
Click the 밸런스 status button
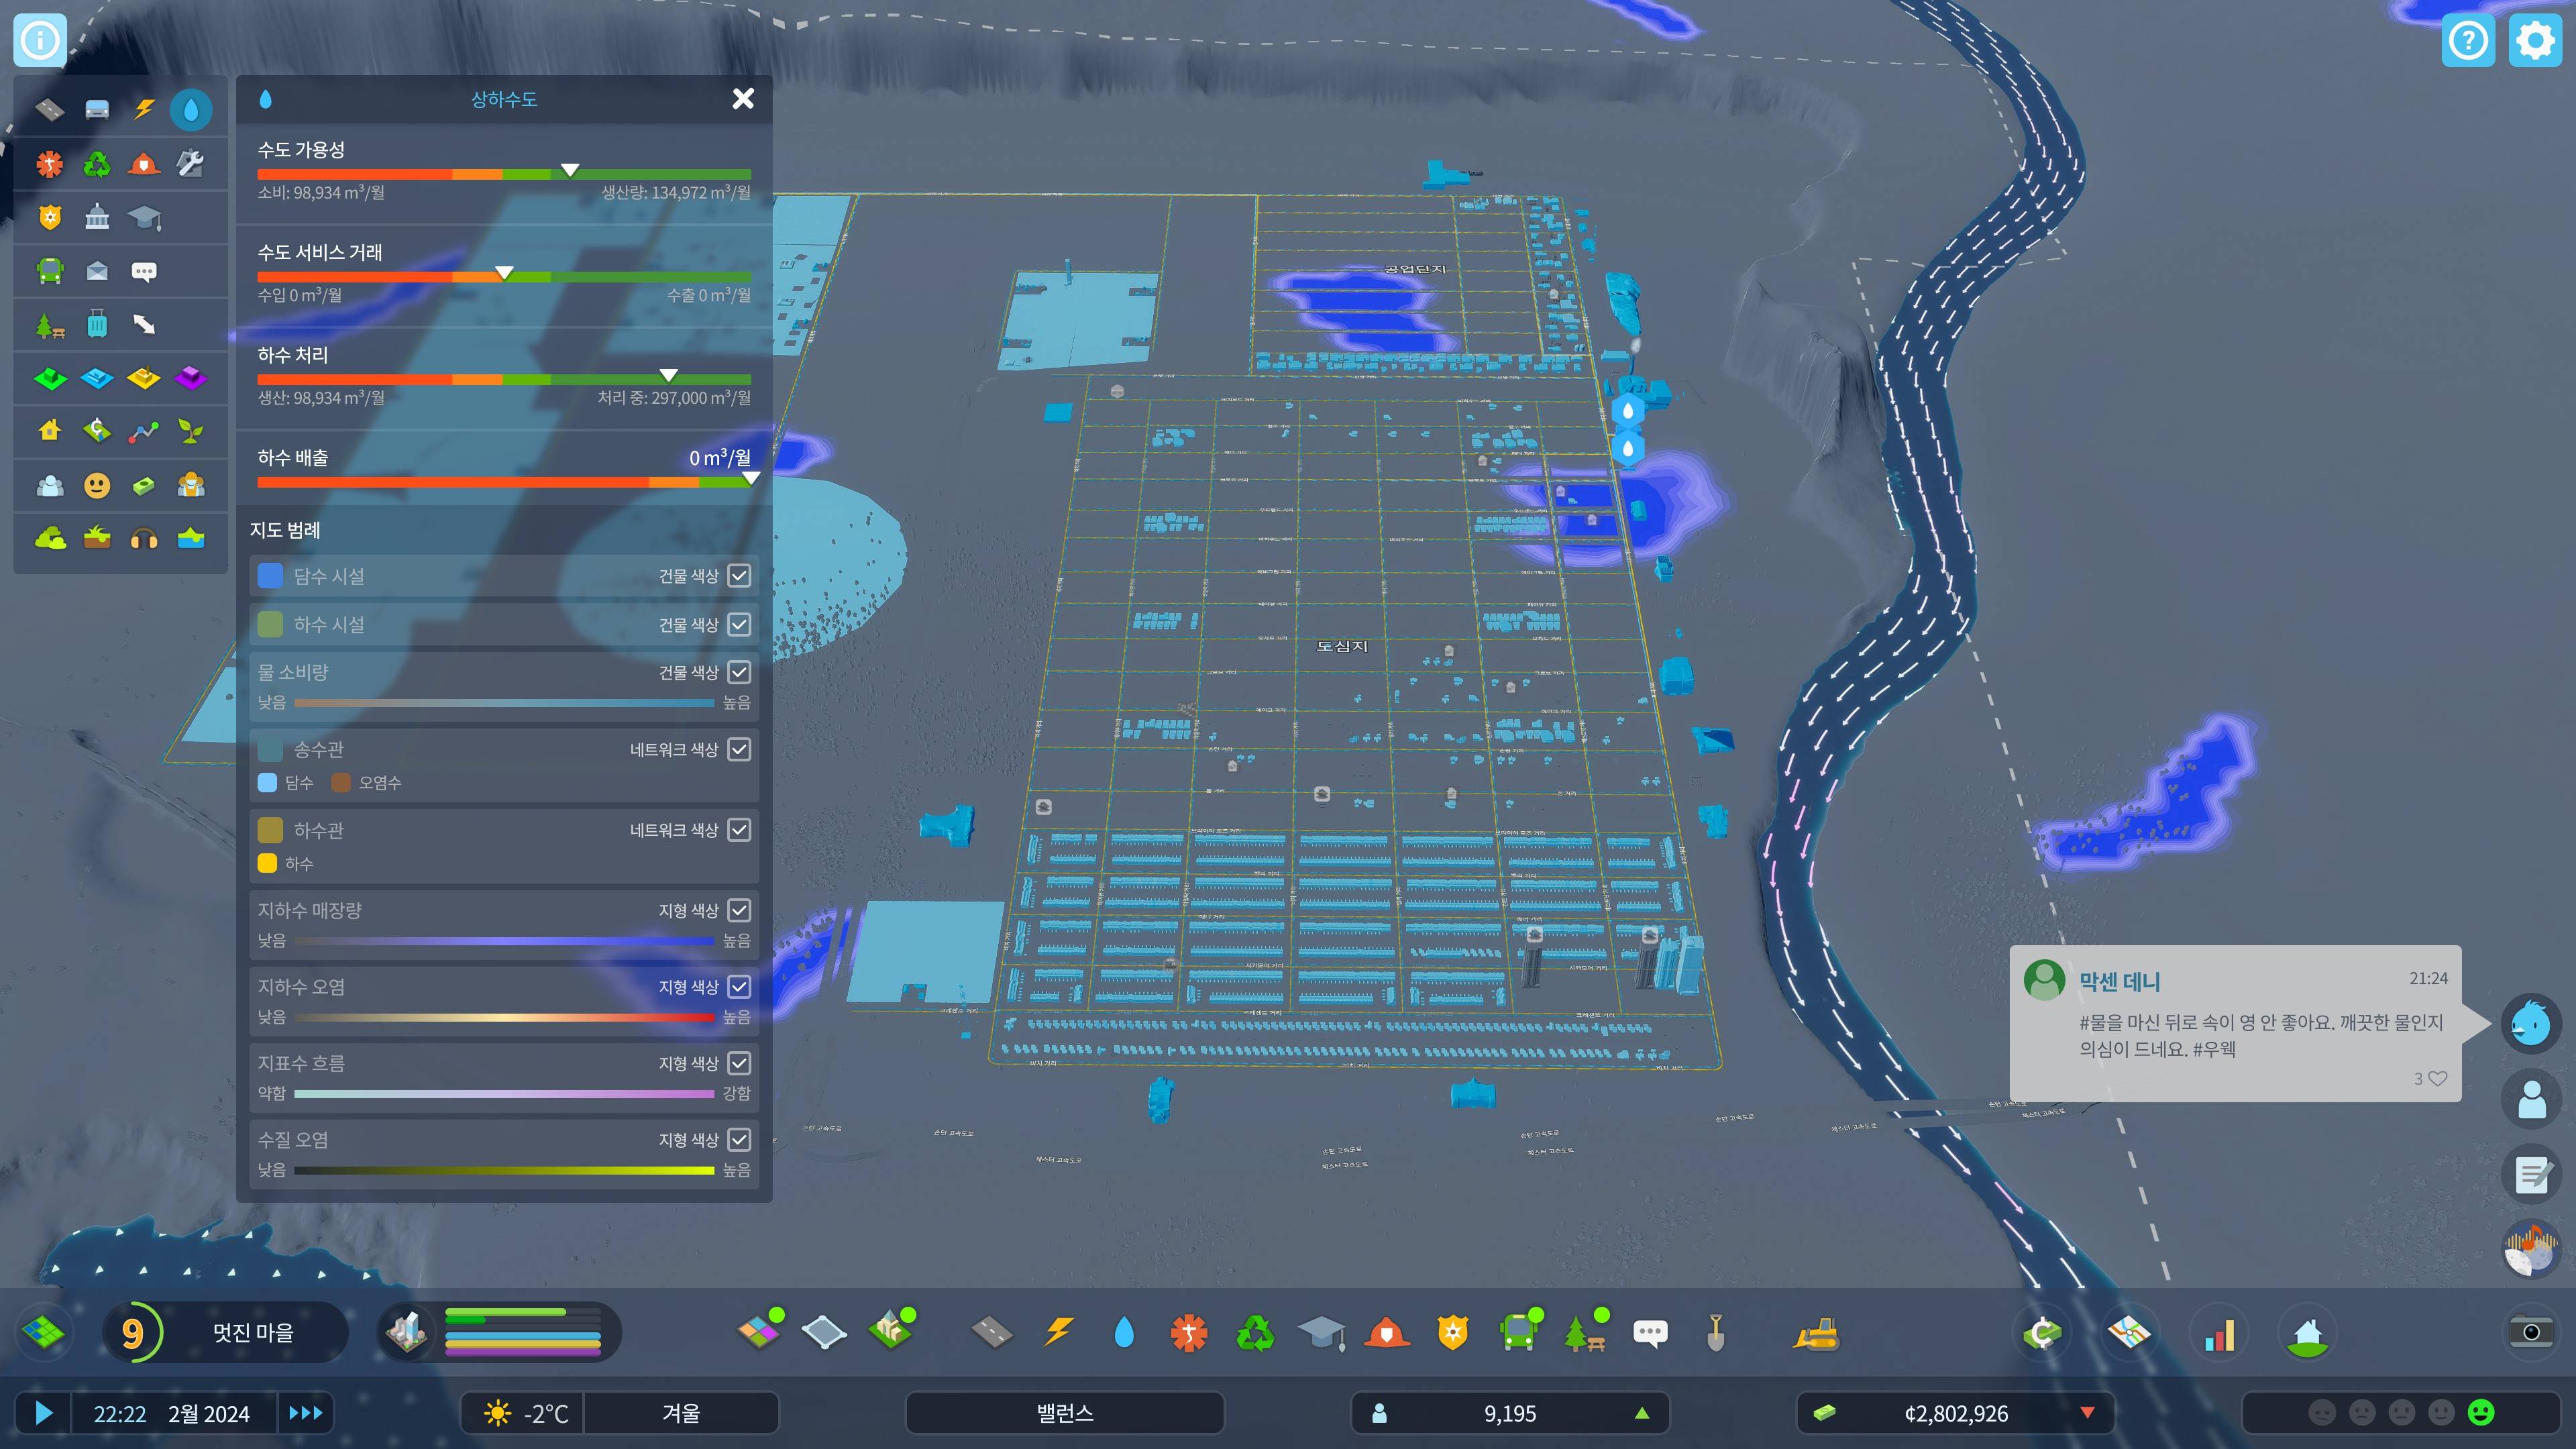(1064, 1413)
